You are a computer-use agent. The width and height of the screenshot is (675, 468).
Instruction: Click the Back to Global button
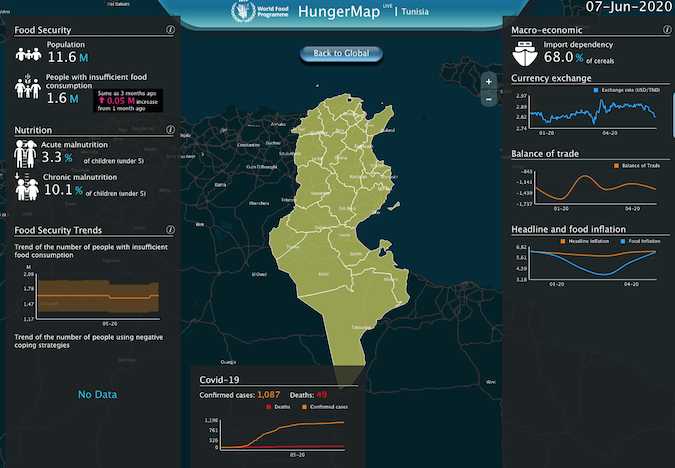click(341, 53)
